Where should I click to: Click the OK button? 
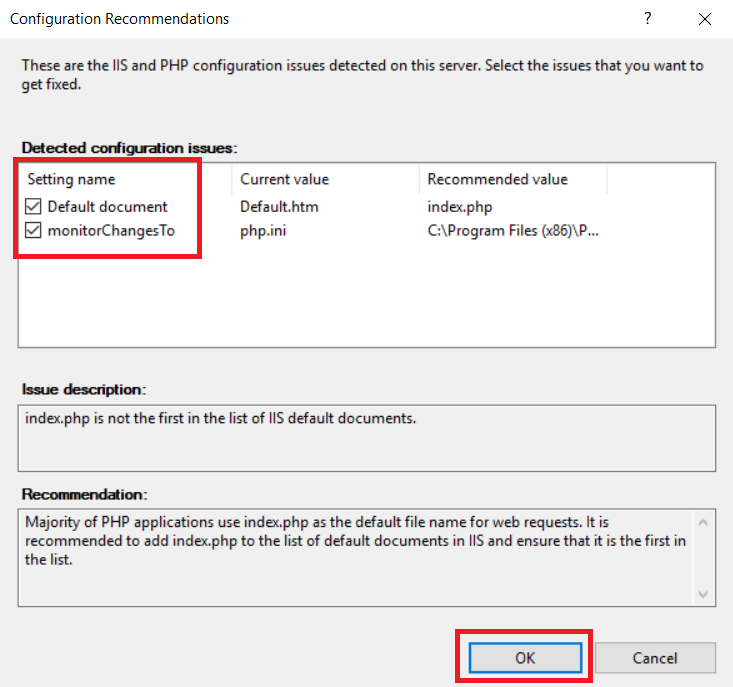[525, 658]
